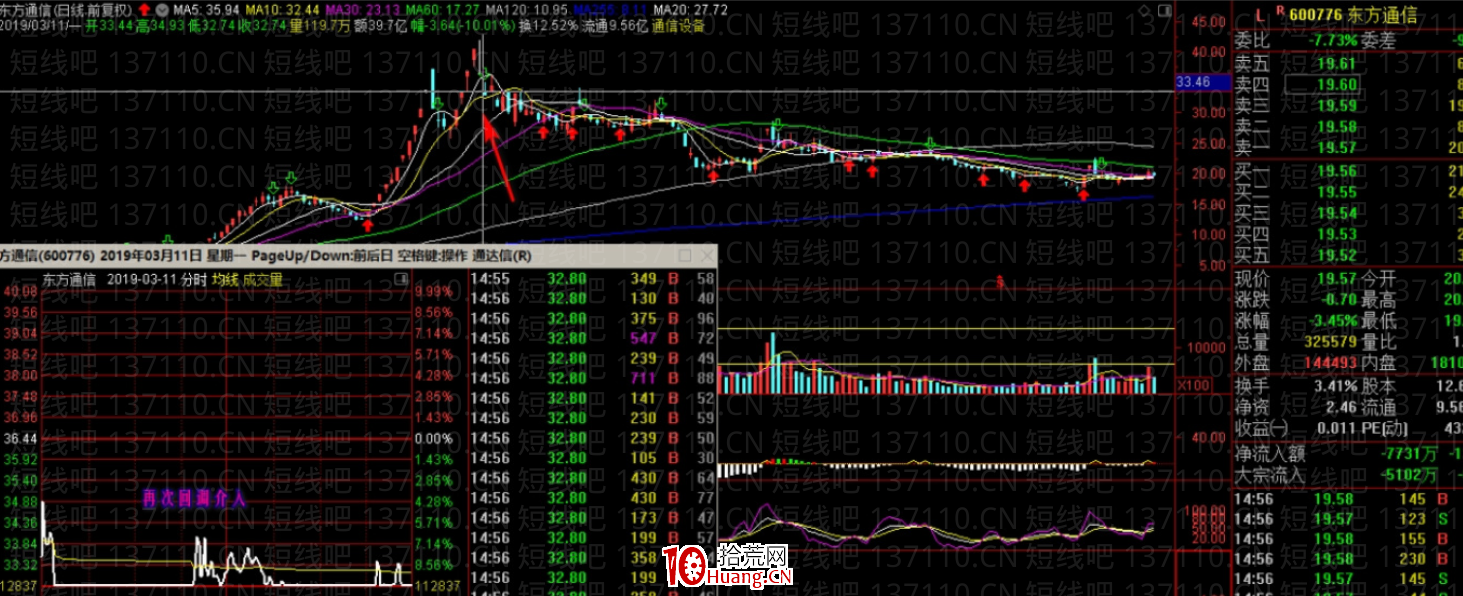Image resolution: width=1463 pixels, height=596 pixels.
Task: Click the R margin-trading icon before 600776
Action: point(1281,11)
